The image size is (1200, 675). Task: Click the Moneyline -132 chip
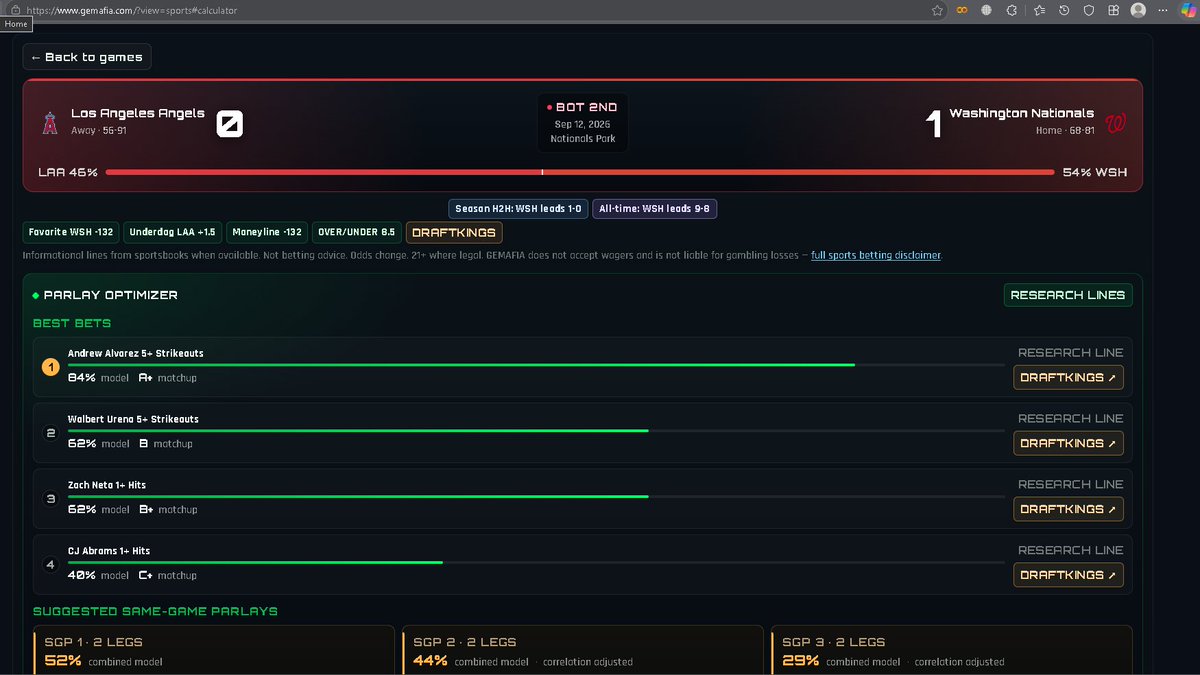(x=267, y=232)
